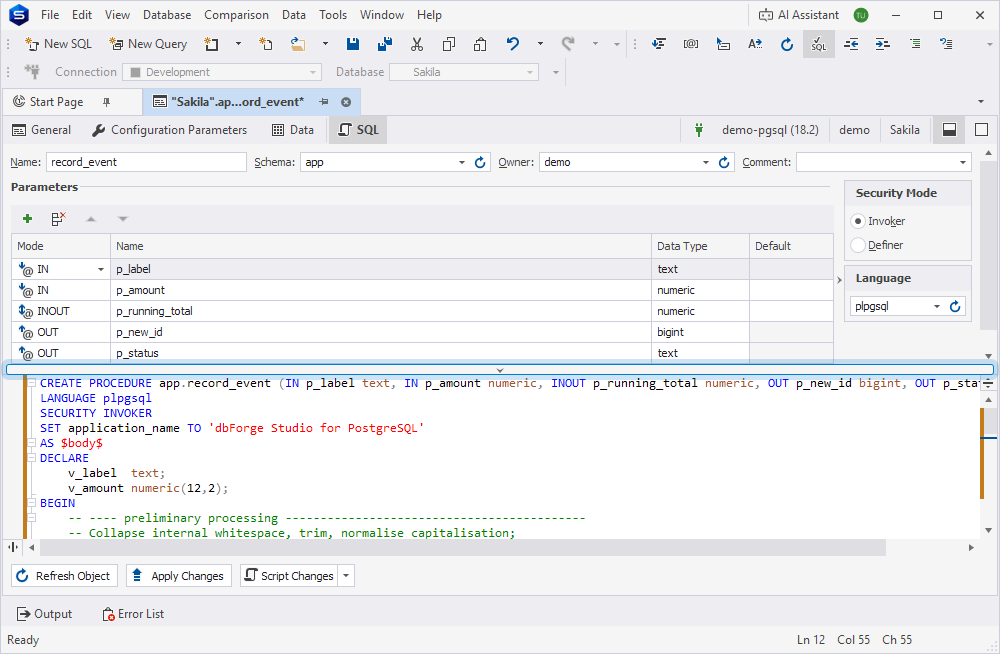The image size is (1000, 654).
Task: Open the Comparison menu
Action: click(x=236, y=15)
